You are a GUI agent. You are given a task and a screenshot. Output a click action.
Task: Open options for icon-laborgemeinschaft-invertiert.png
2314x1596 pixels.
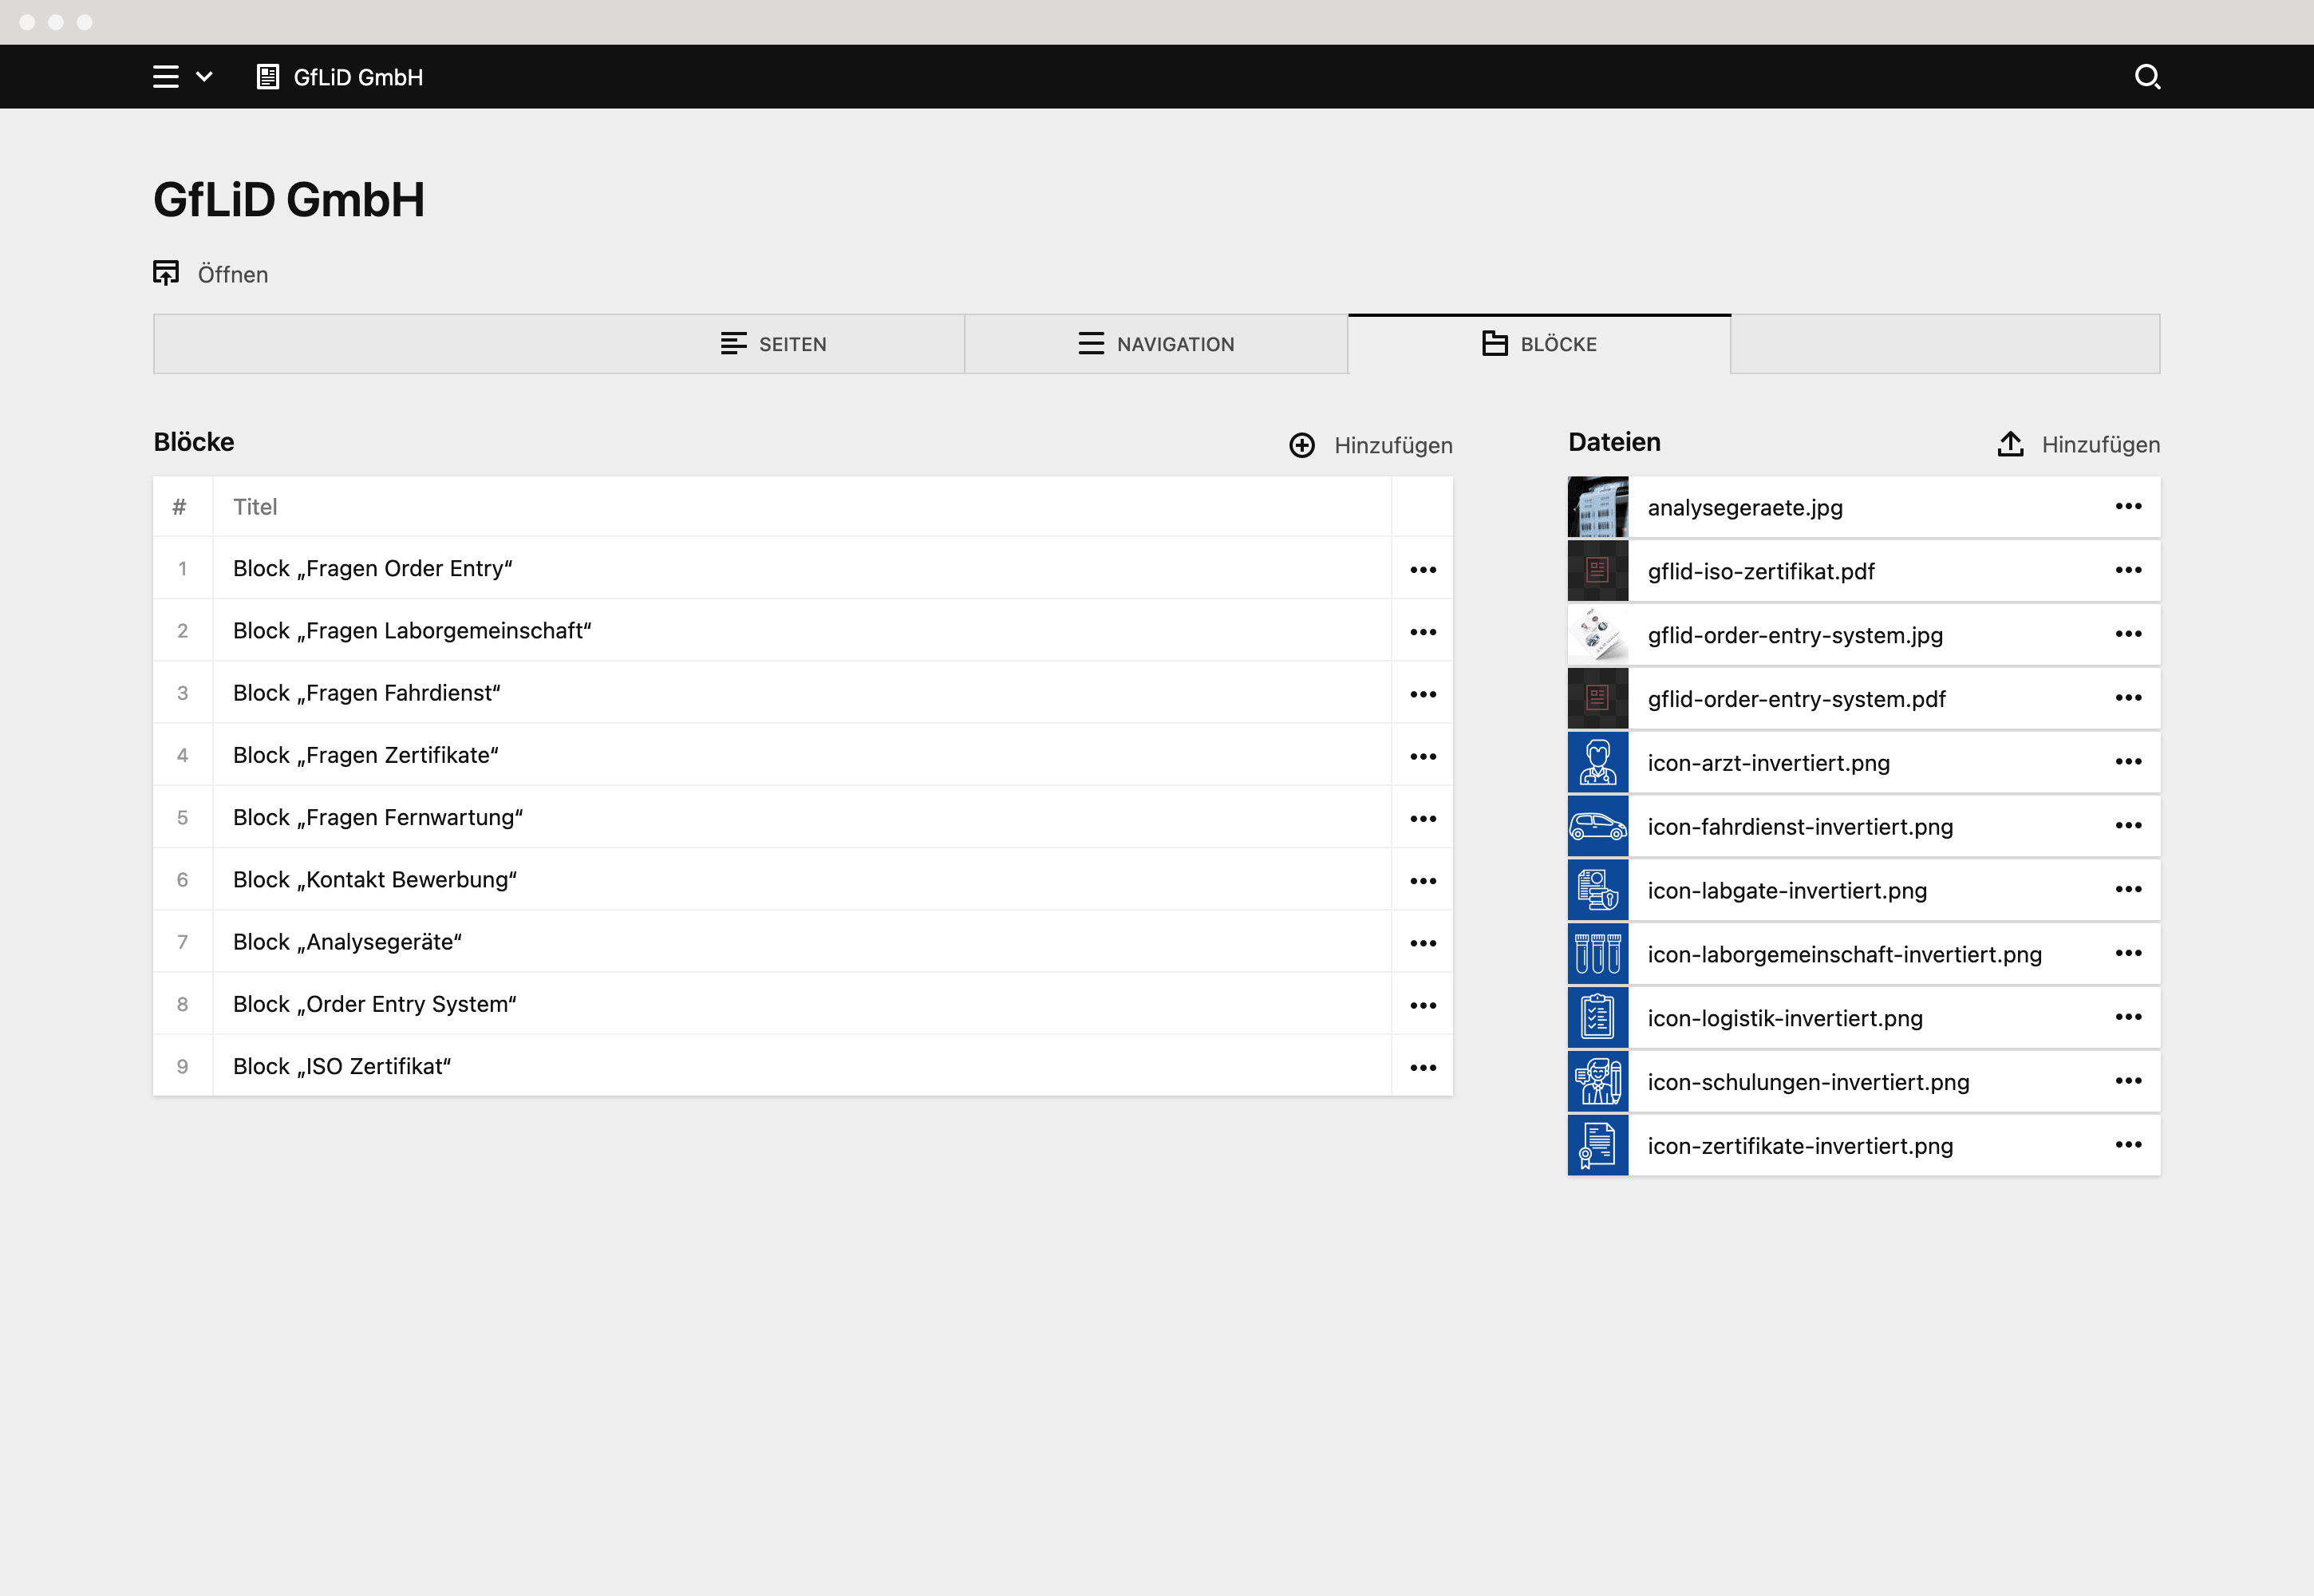point(2128,954)
